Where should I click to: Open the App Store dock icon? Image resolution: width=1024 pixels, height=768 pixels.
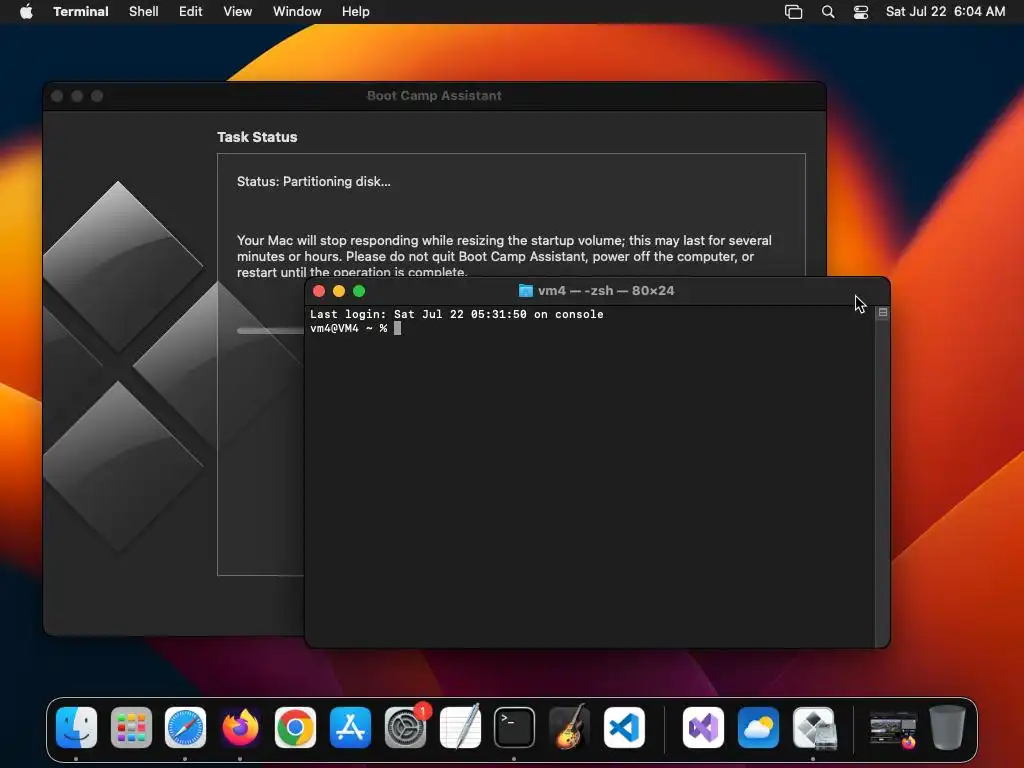click(x=350, y=727)
